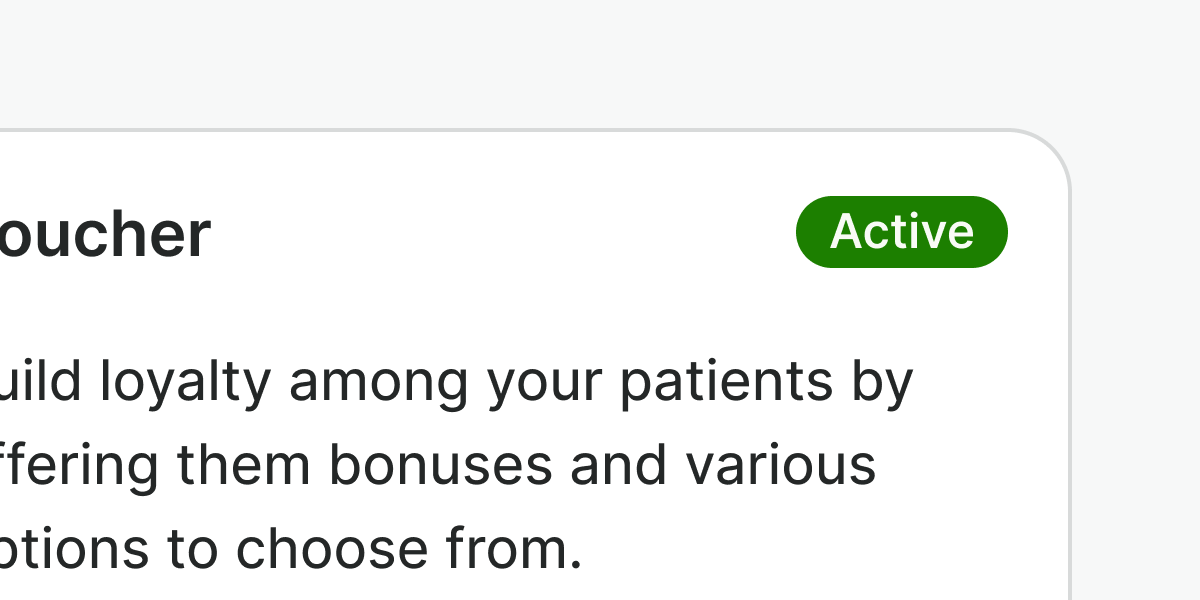Click the gray page background above the card
This screenshot has height=600, width=1200.
[500, 60]
